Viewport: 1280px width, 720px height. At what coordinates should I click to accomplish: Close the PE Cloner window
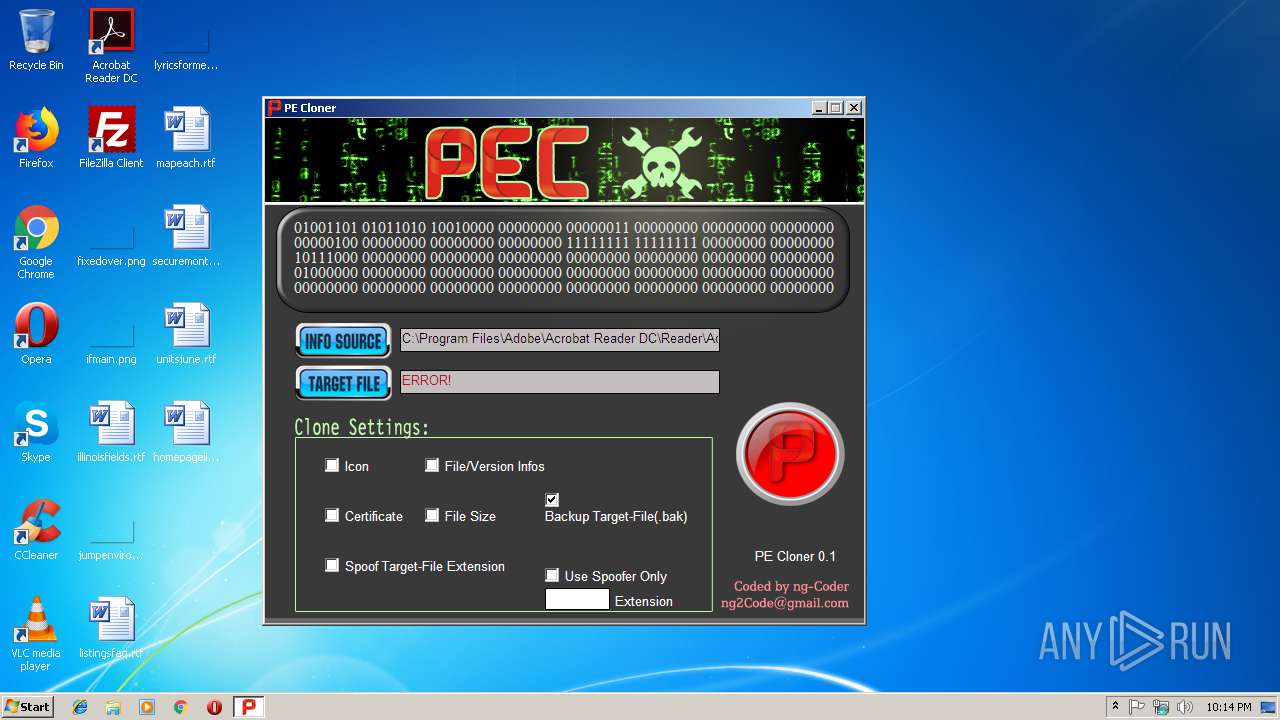(x=853, y=107)
